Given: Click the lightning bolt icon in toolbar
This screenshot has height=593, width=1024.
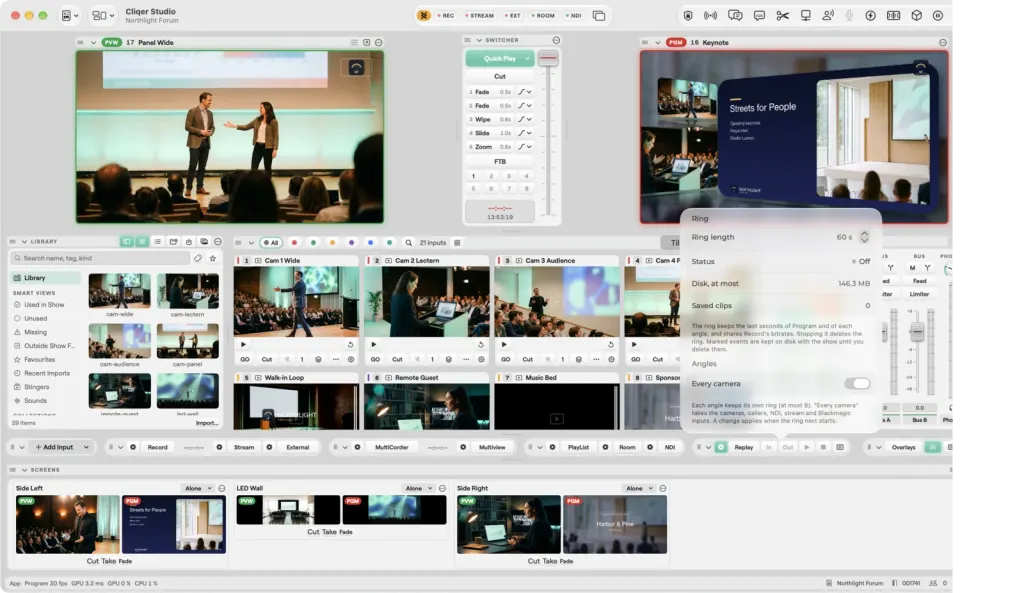Looking at the screenshot, I should (871, 16).
